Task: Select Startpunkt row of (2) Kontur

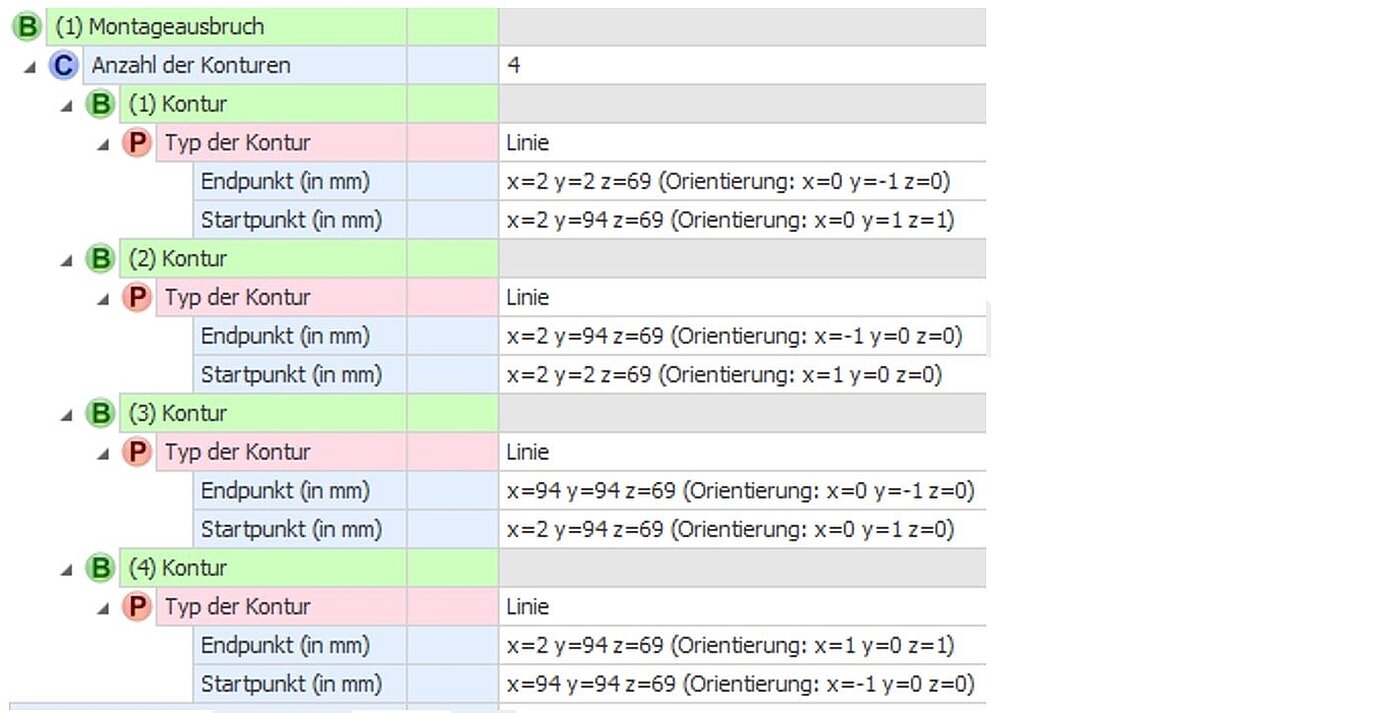Action: pos(590,375)
